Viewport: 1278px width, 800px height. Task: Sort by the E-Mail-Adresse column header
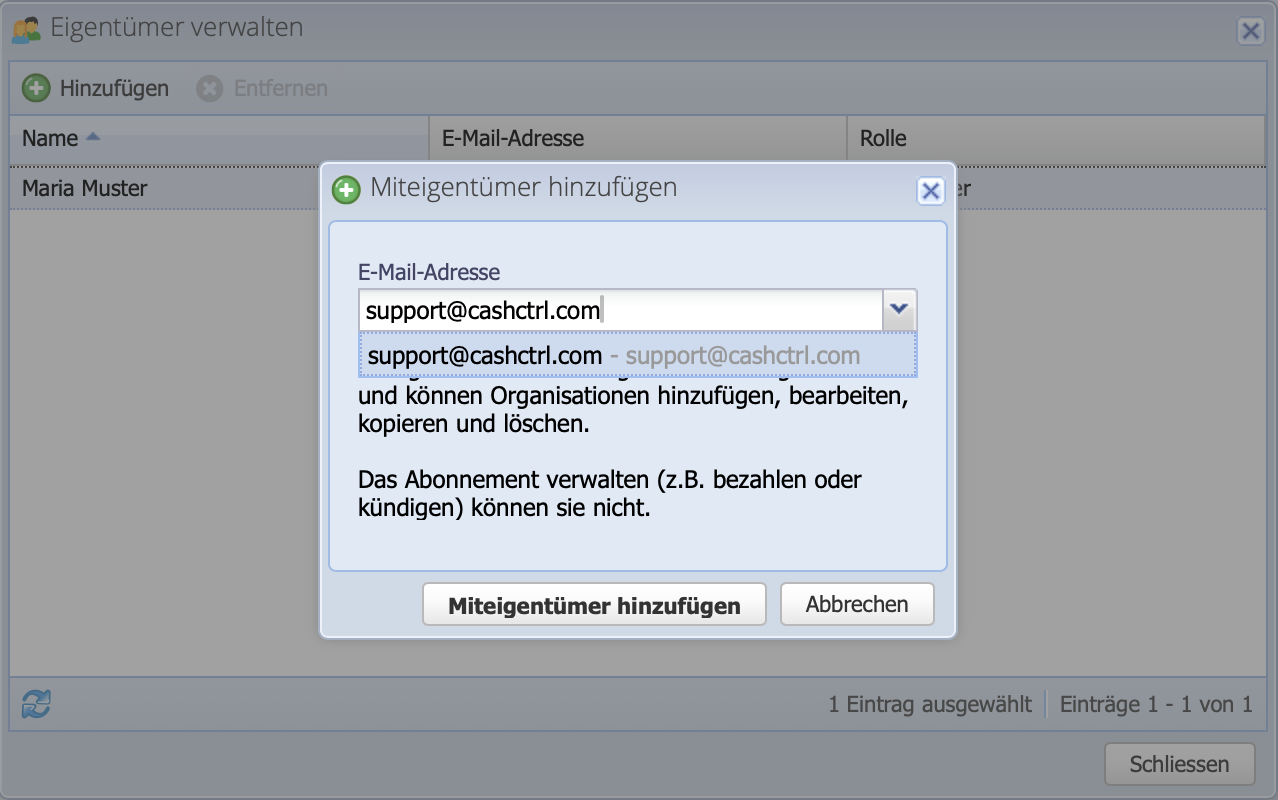click(x=512, y=138)
